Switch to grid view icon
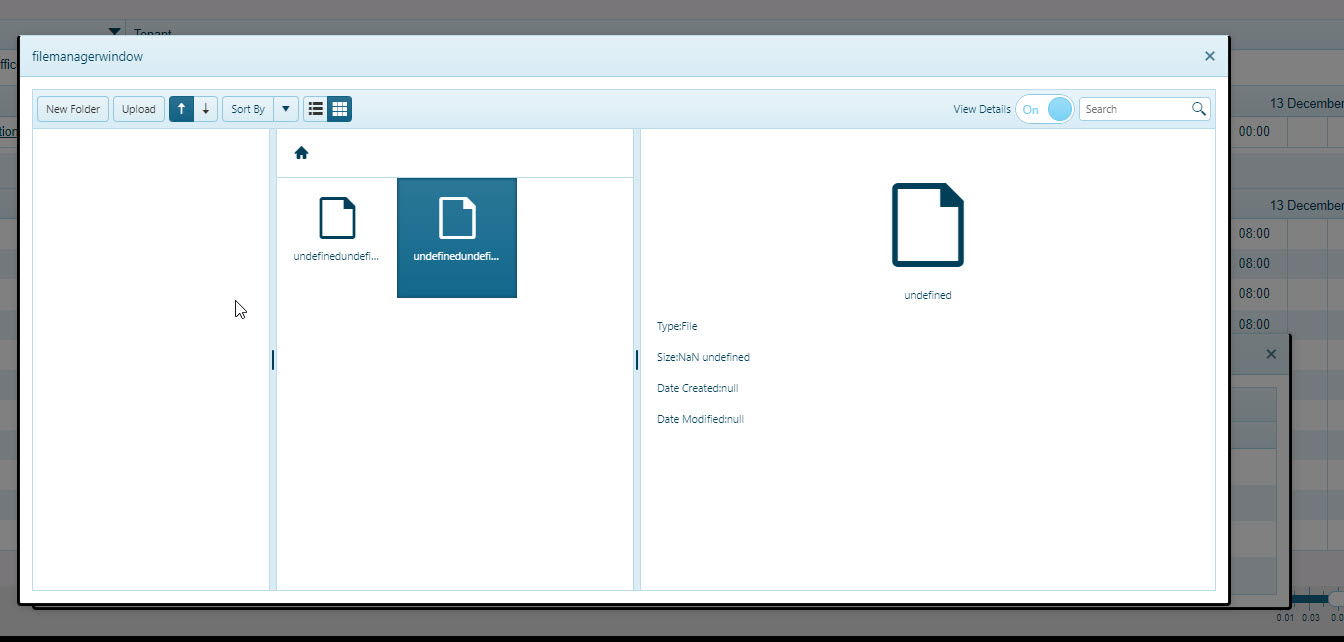The image size is (1344, 642). (x=340, y=109)
